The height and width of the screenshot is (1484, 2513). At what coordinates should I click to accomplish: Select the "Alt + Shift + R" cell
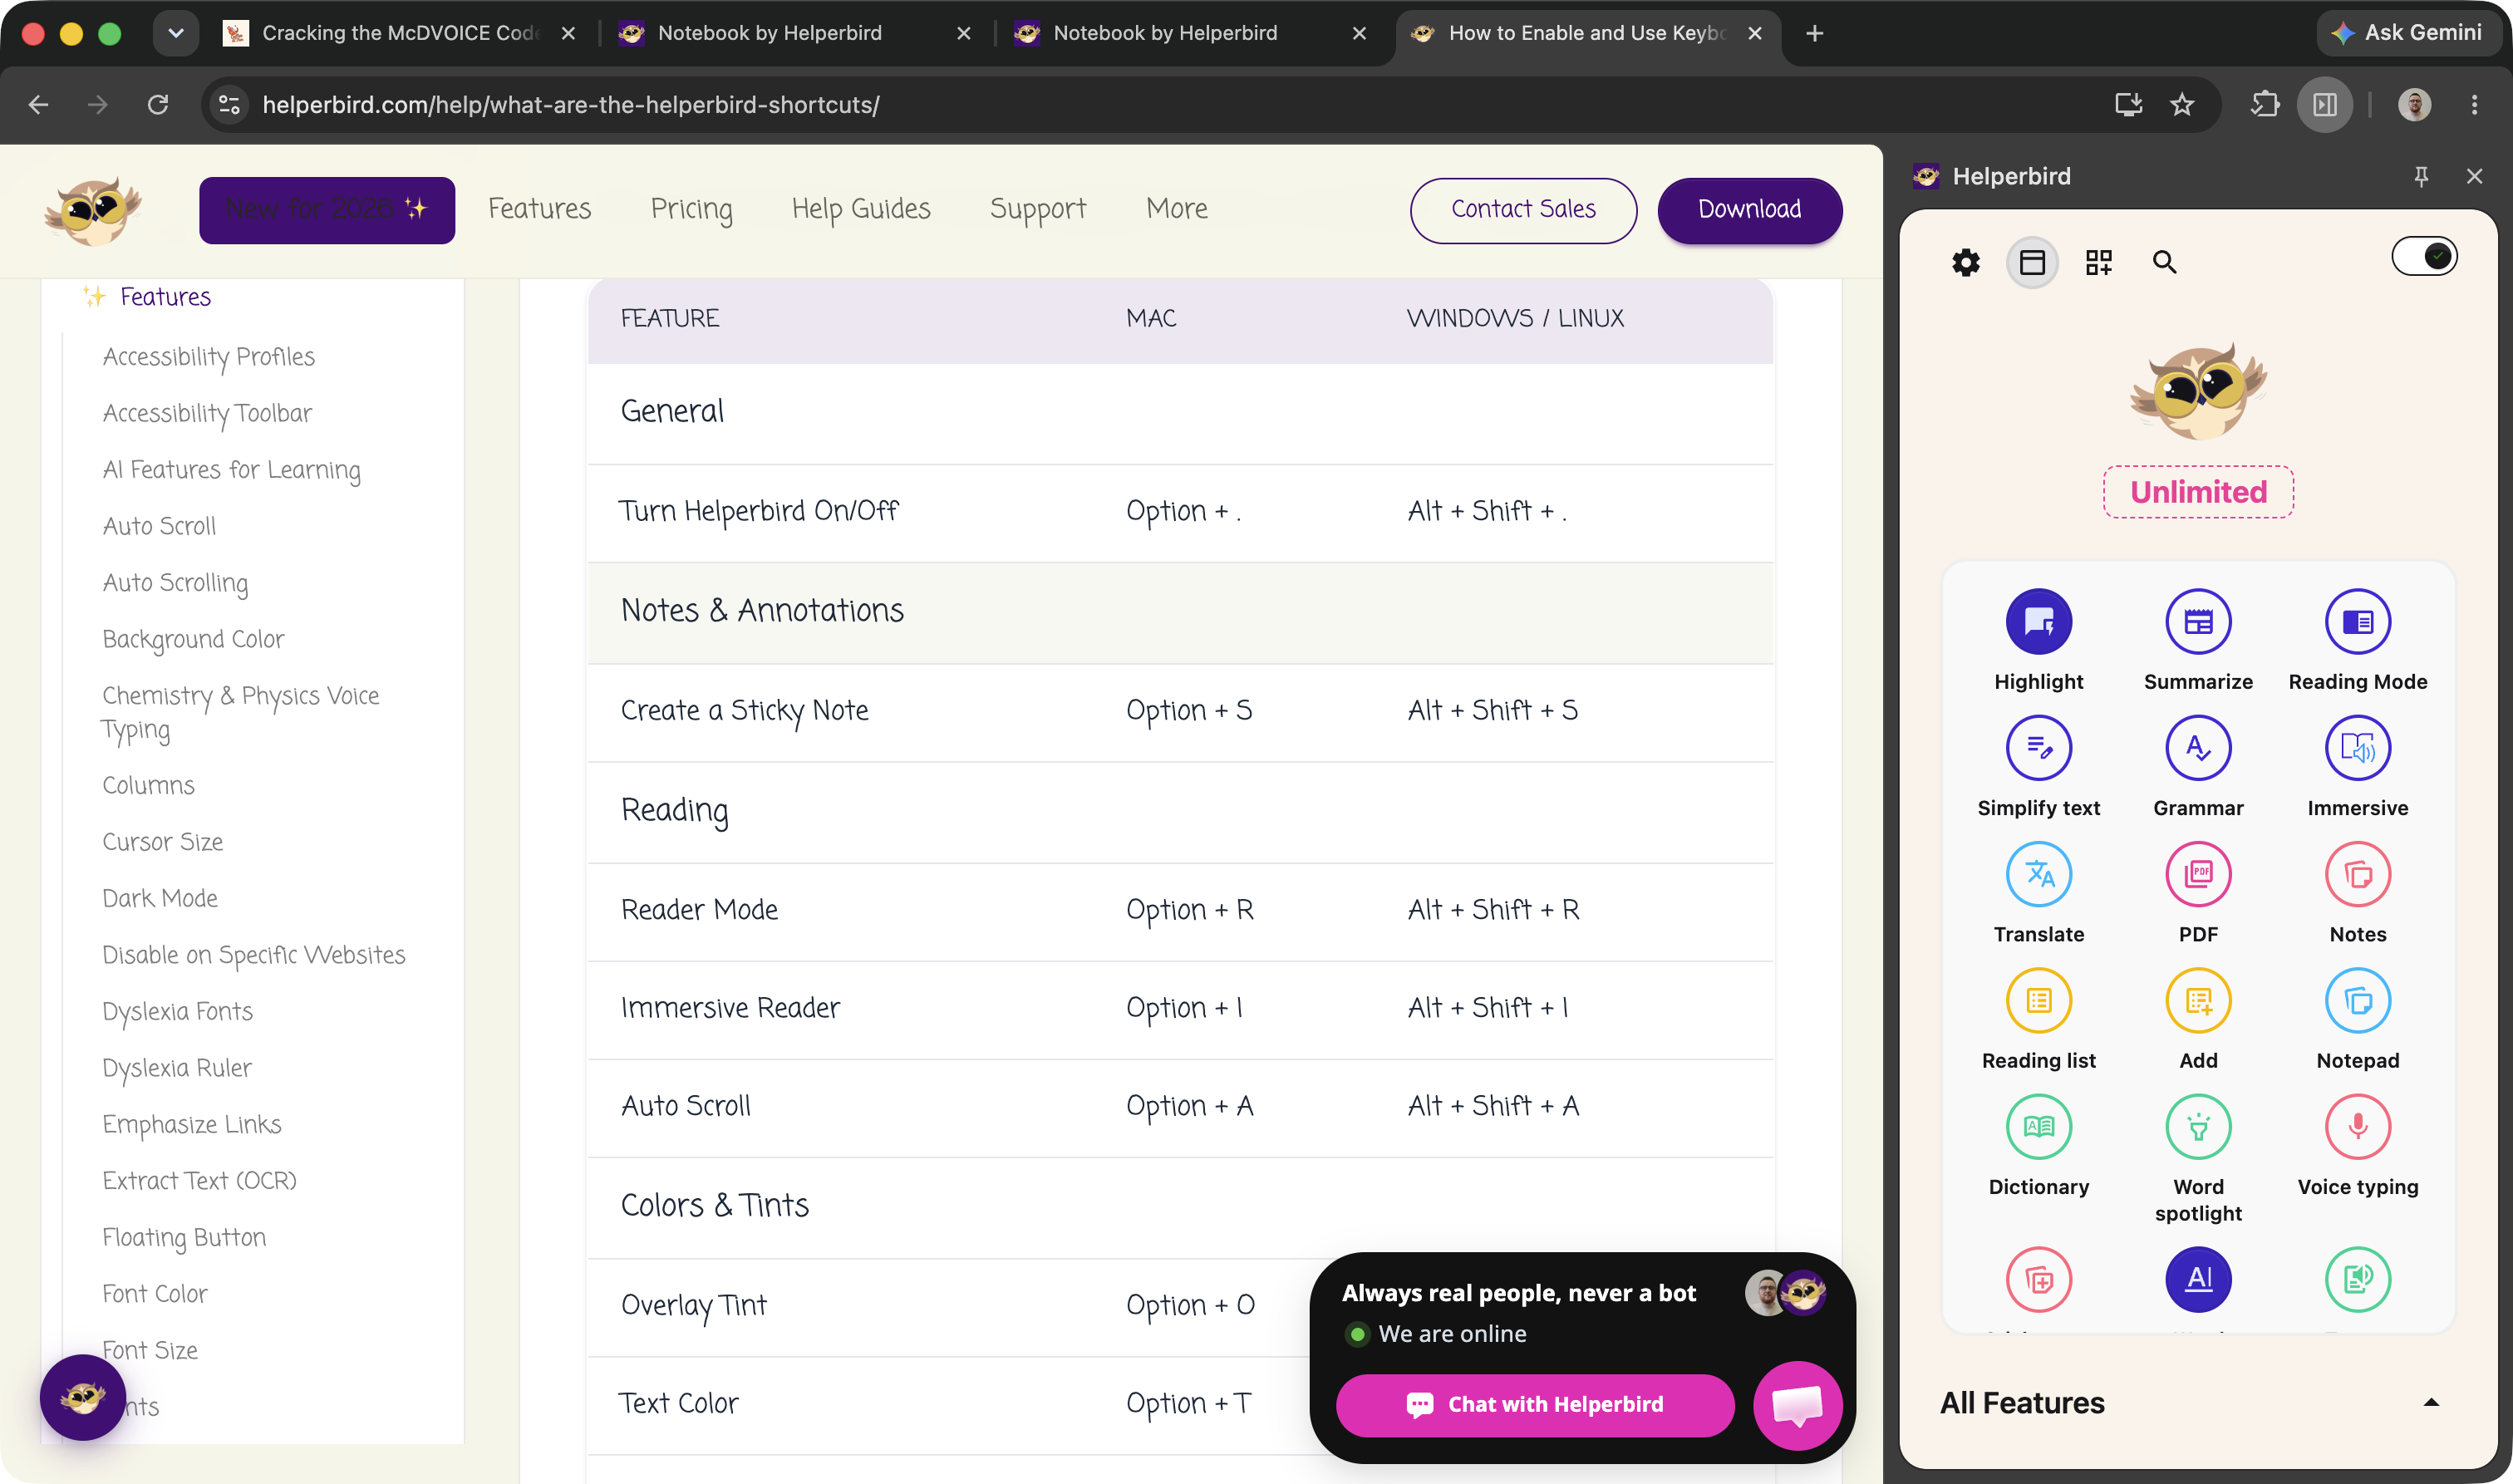pos(1493,909)
